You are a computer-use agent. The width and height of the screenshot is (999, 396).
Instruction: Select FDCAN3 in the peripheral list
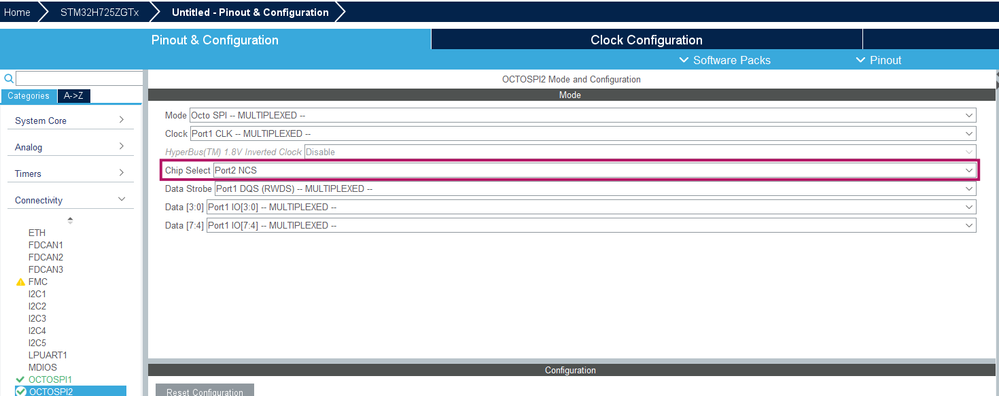coord(46,269)
